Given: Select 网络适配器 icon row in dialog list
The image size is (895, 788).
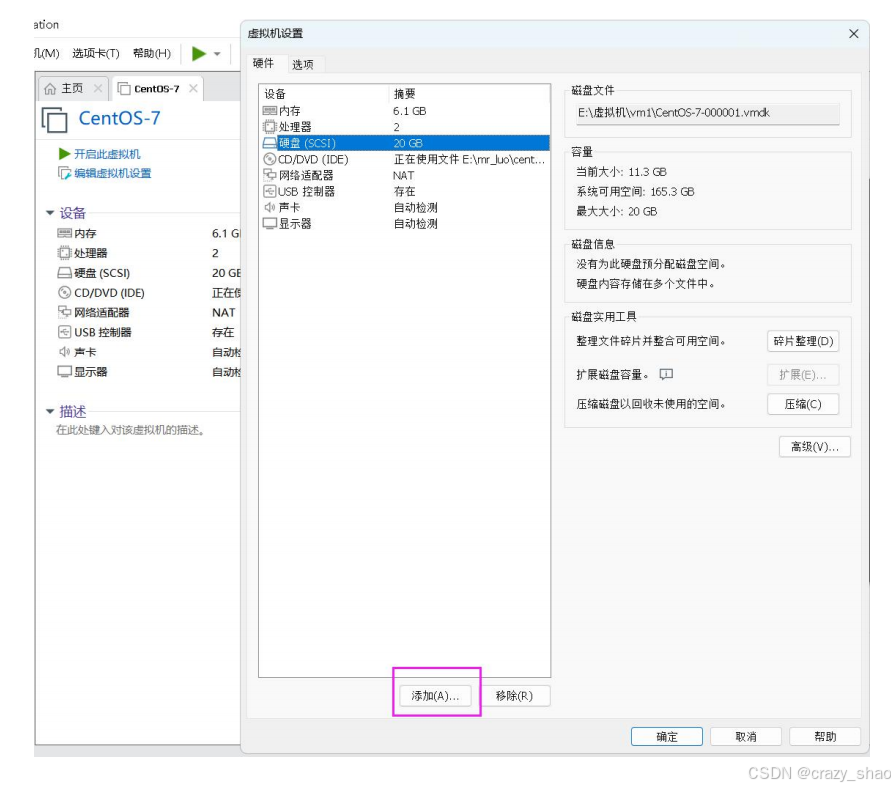Looking at the screenshot, I should (x=269, y=175).
